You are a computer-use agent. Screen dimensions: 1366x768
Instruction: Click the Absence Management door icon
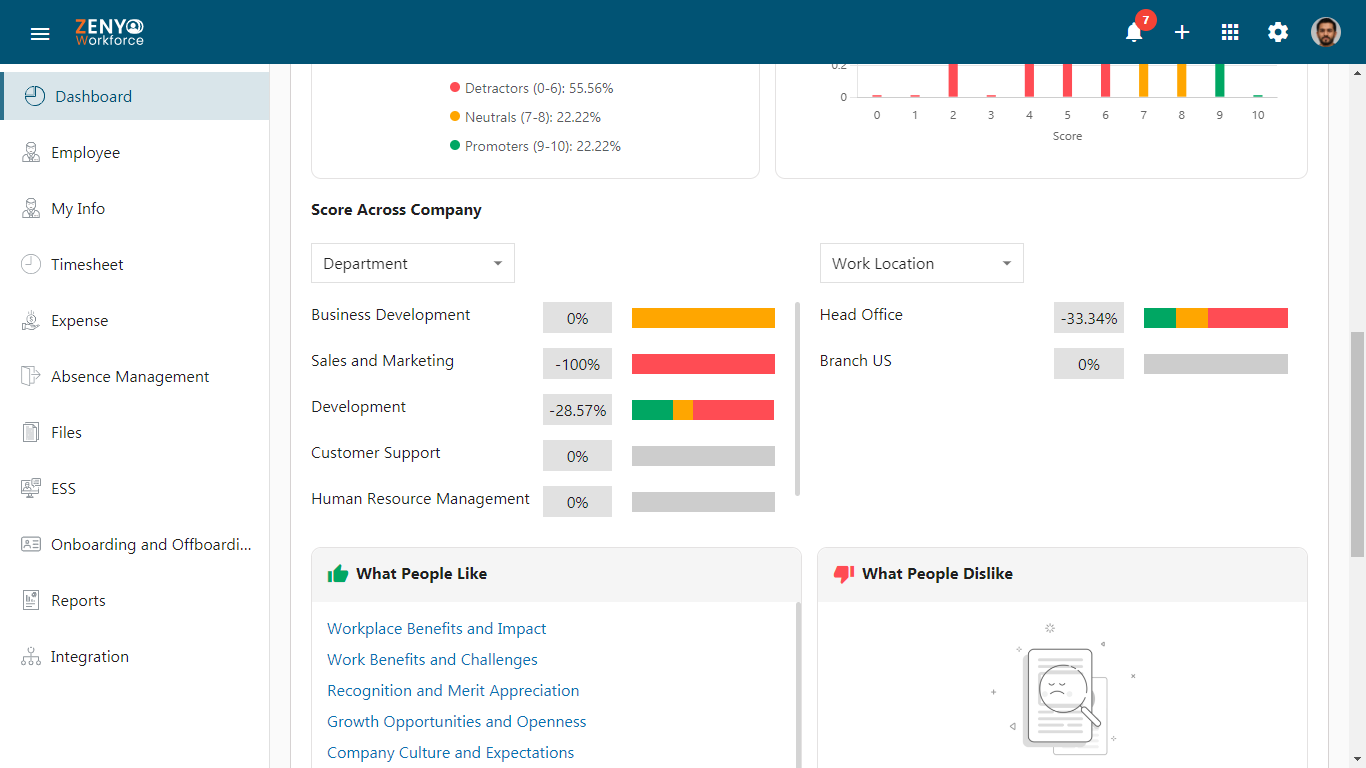click(x=31, y=376)
